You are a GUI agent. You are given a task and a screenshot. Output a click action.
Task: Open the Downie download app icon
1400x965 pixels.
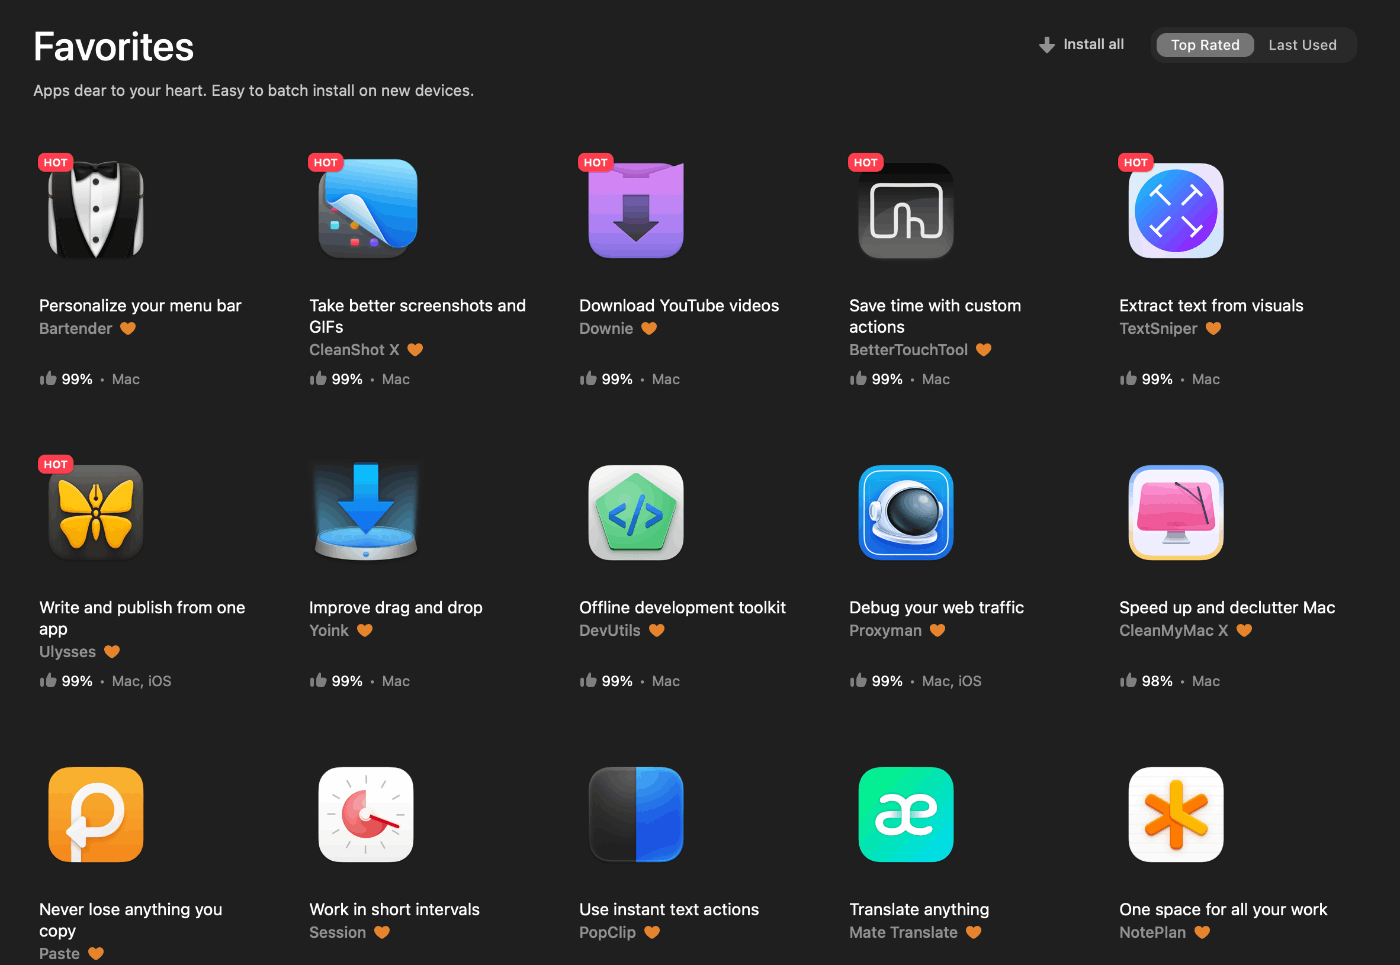pyautogui.click(x=636, y=210)
